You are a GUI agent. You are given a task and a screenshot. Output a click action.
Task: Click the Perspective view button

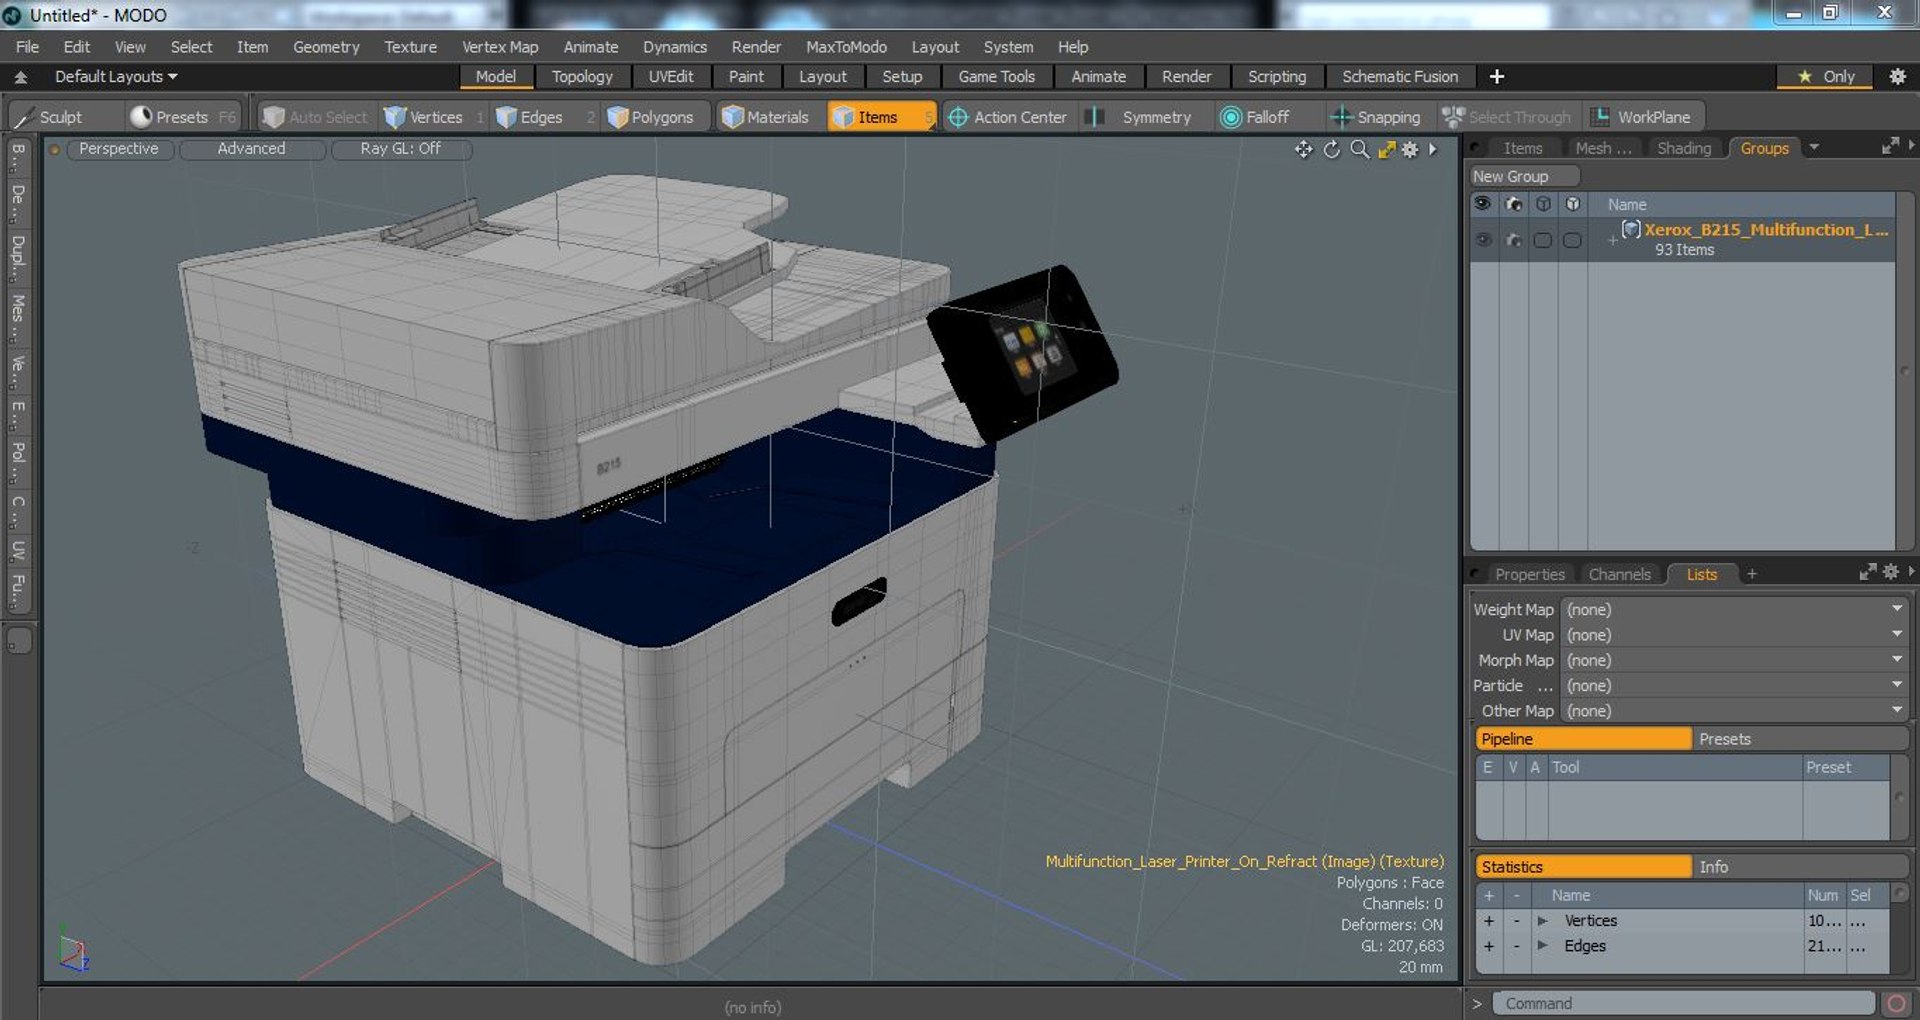point(118,148)
